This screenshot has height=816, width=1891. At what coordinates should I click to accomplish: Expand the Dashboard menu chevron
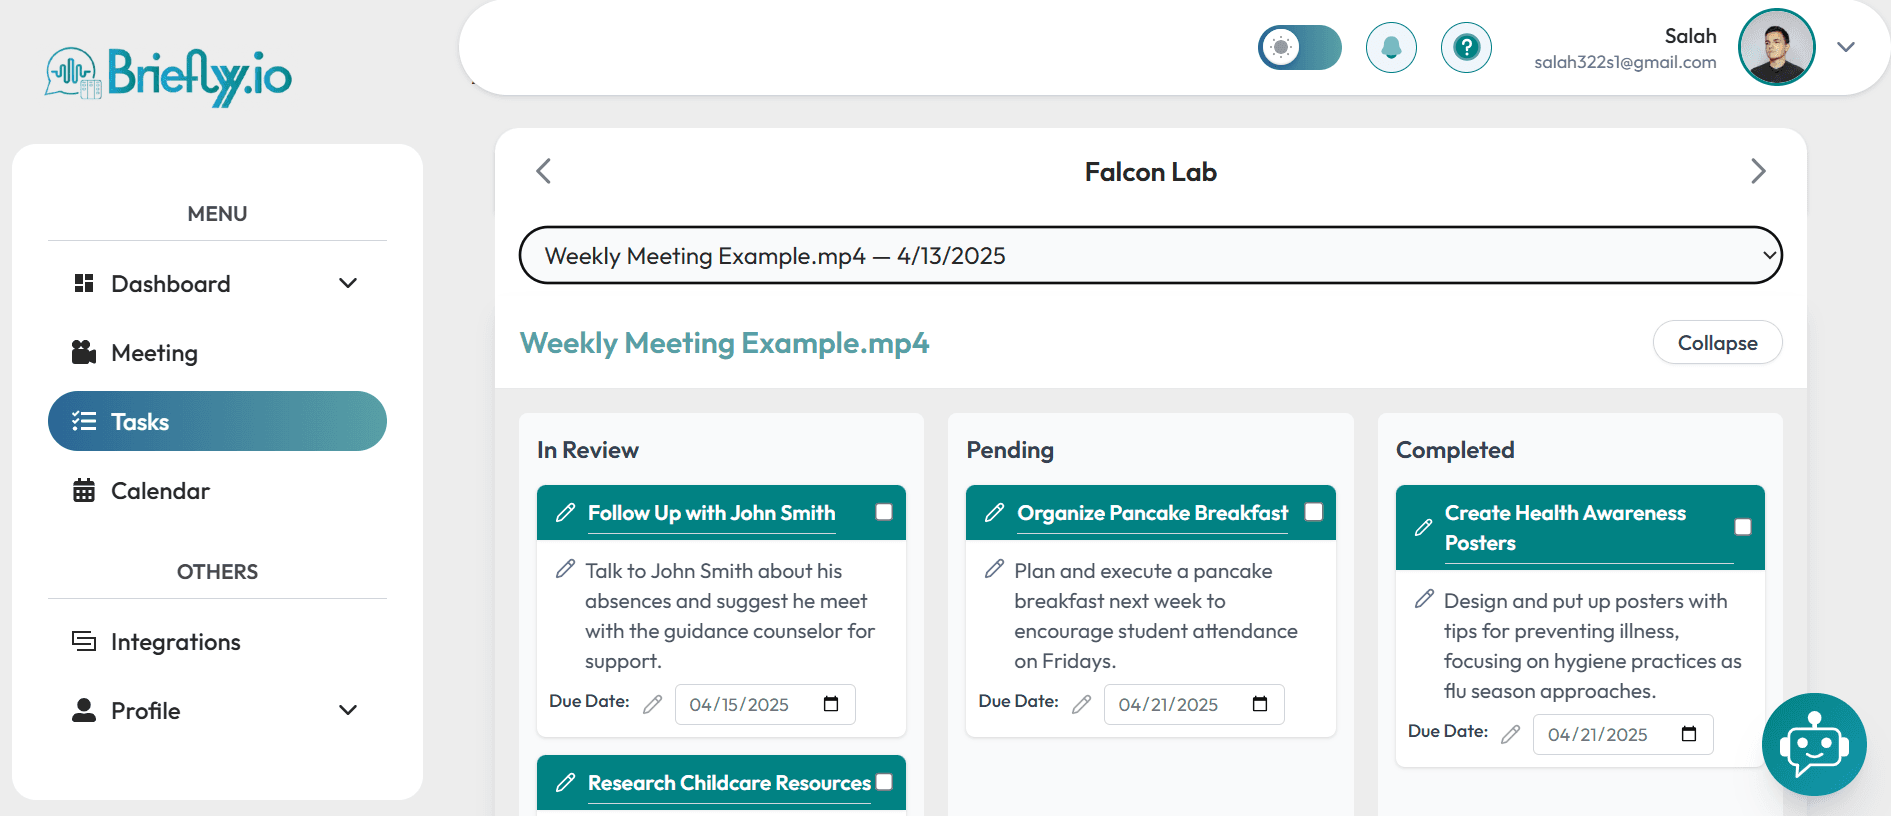(348, 283)
